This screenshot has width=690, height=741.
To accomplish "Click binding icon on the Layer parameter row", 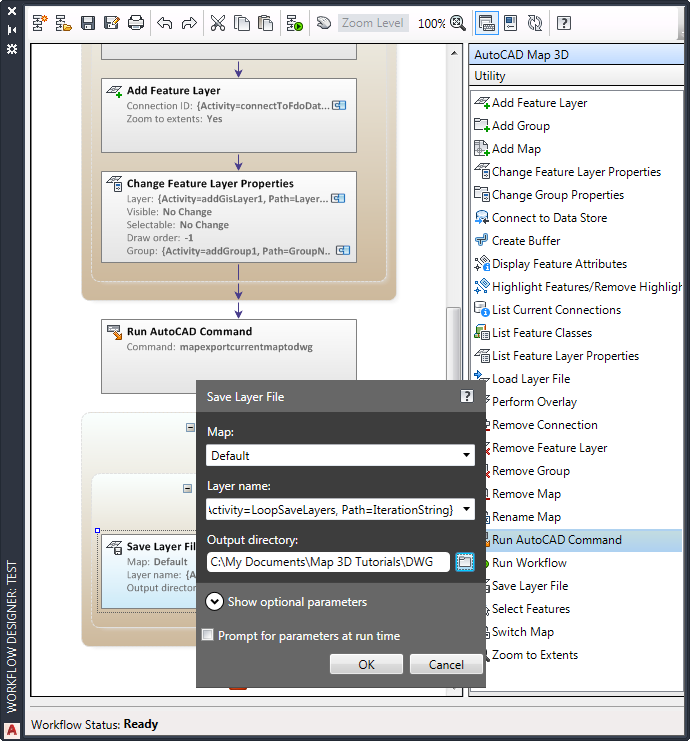I will pyautogui.click(x=338, y=198).
